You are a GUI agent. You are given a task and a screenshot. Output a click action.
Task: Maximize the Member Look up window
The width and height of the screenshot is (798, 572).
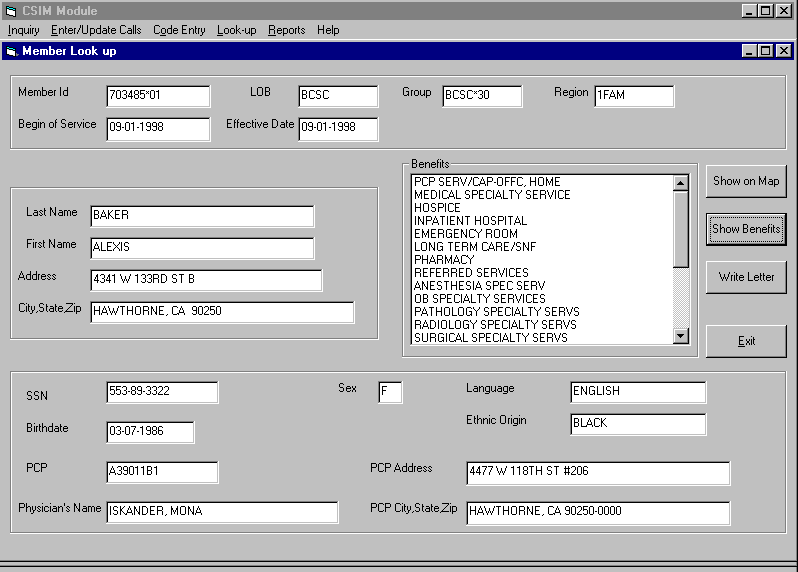765,51
